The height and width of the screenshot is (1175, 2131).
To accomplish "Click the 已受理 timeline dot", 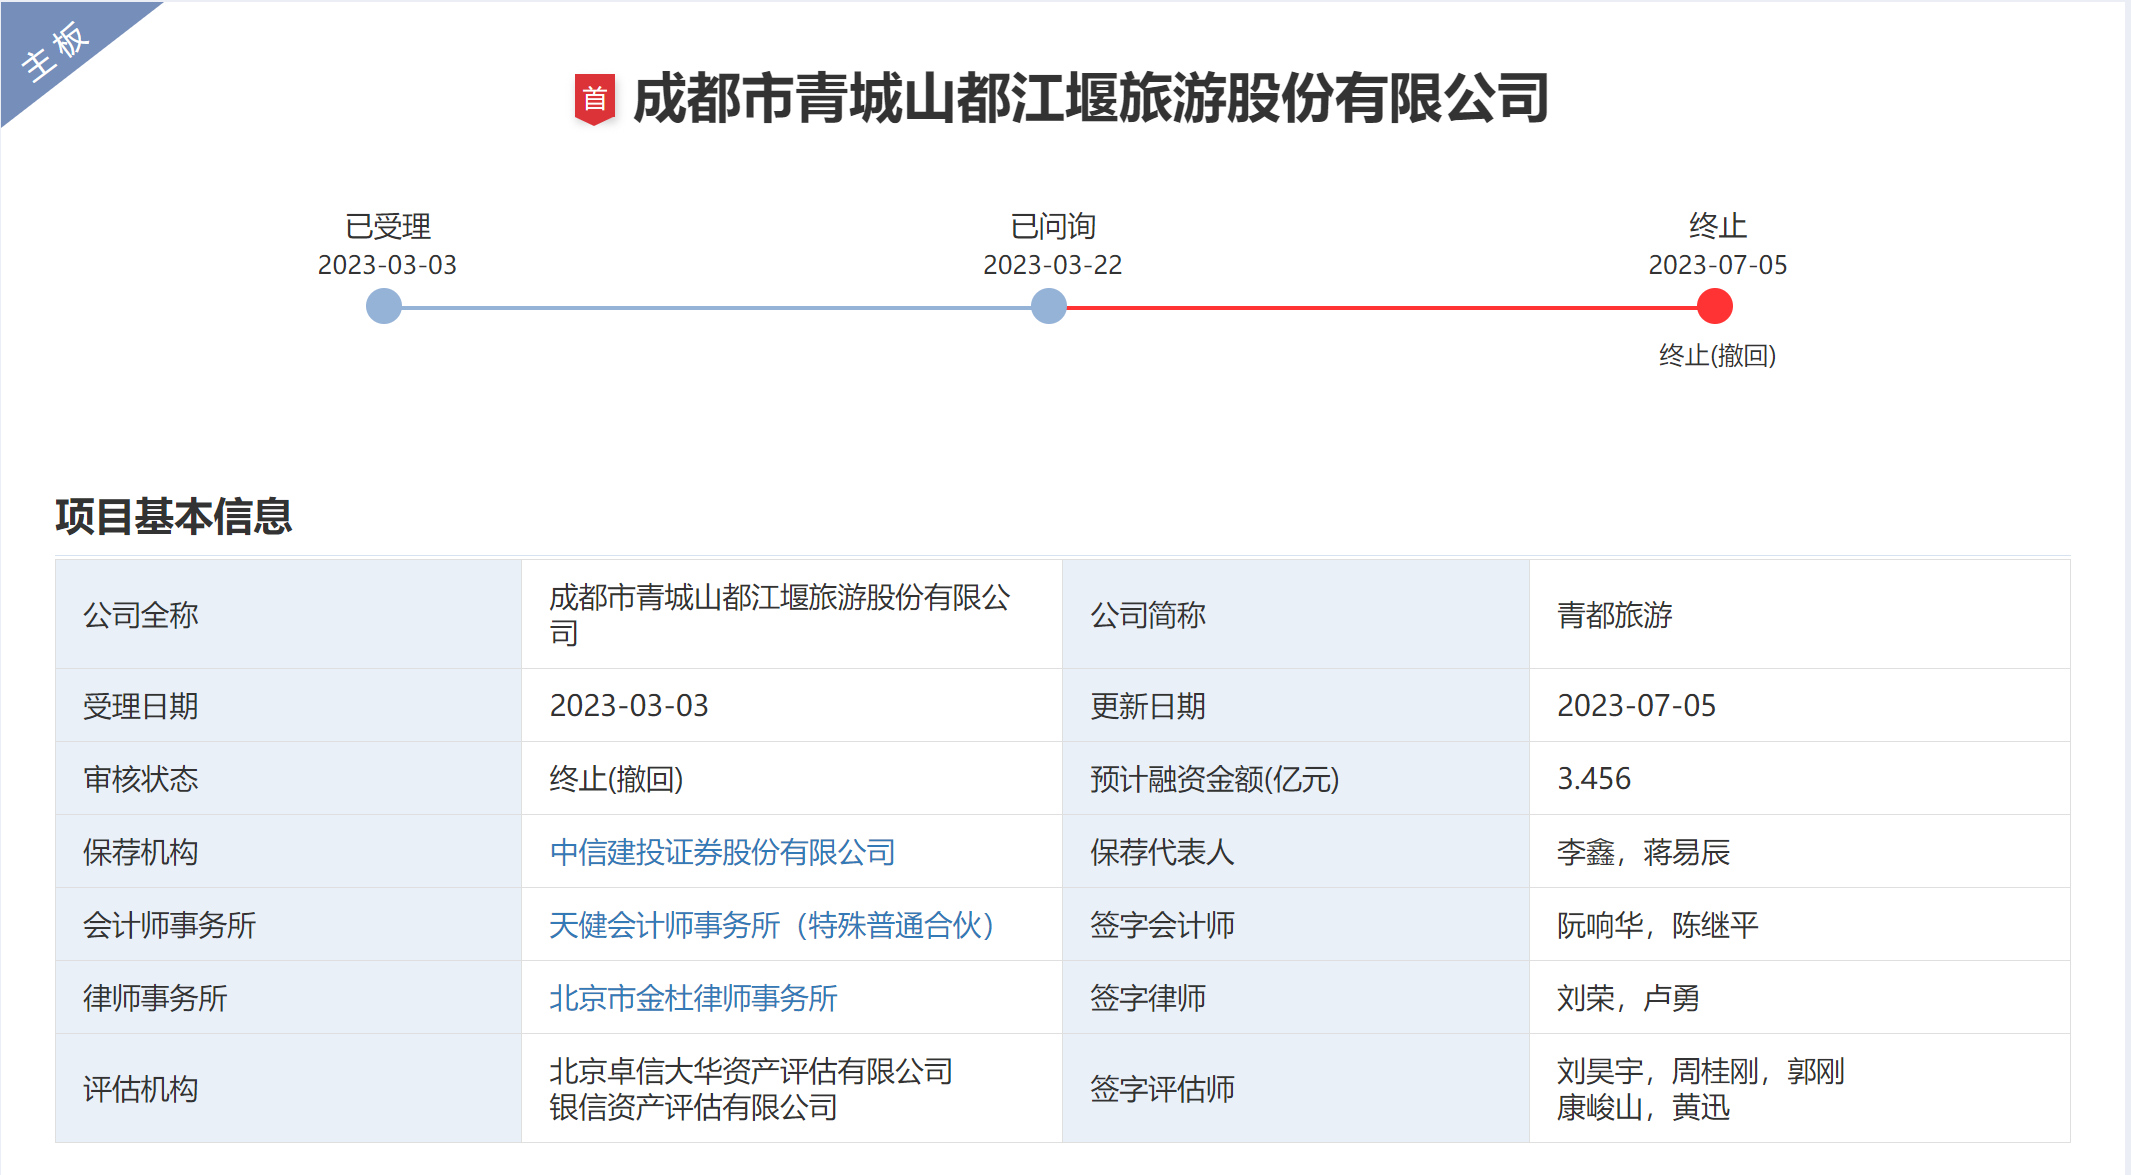I will click(383, 307).
